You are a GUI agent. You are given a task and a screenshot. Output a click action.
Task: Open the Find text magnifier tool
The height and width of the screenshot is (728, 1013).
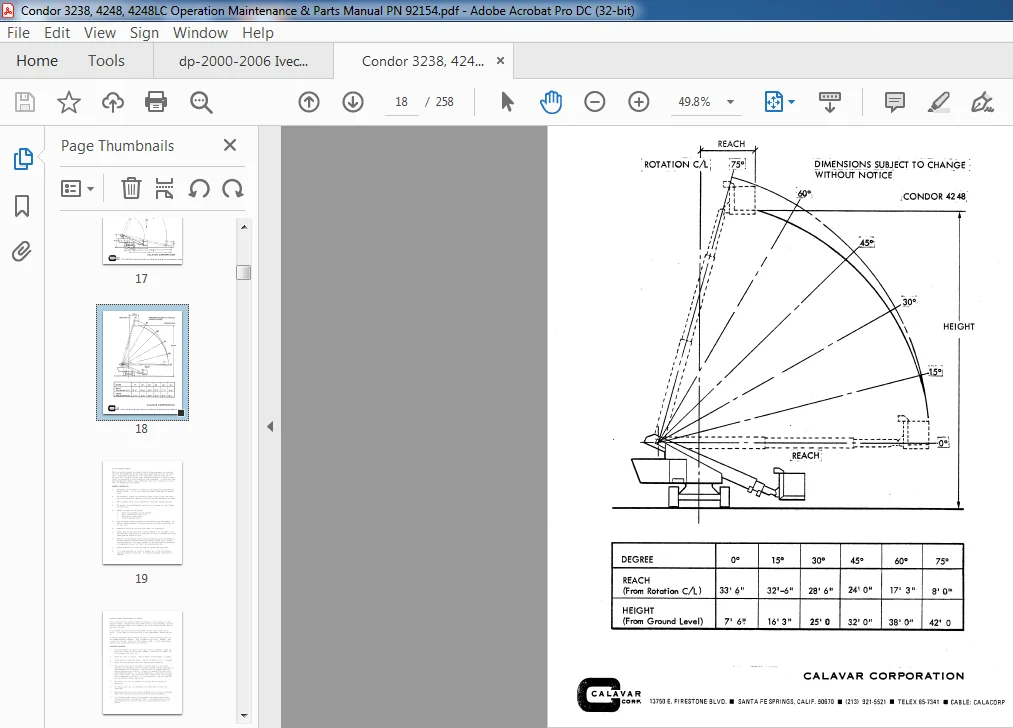[201, 102]
